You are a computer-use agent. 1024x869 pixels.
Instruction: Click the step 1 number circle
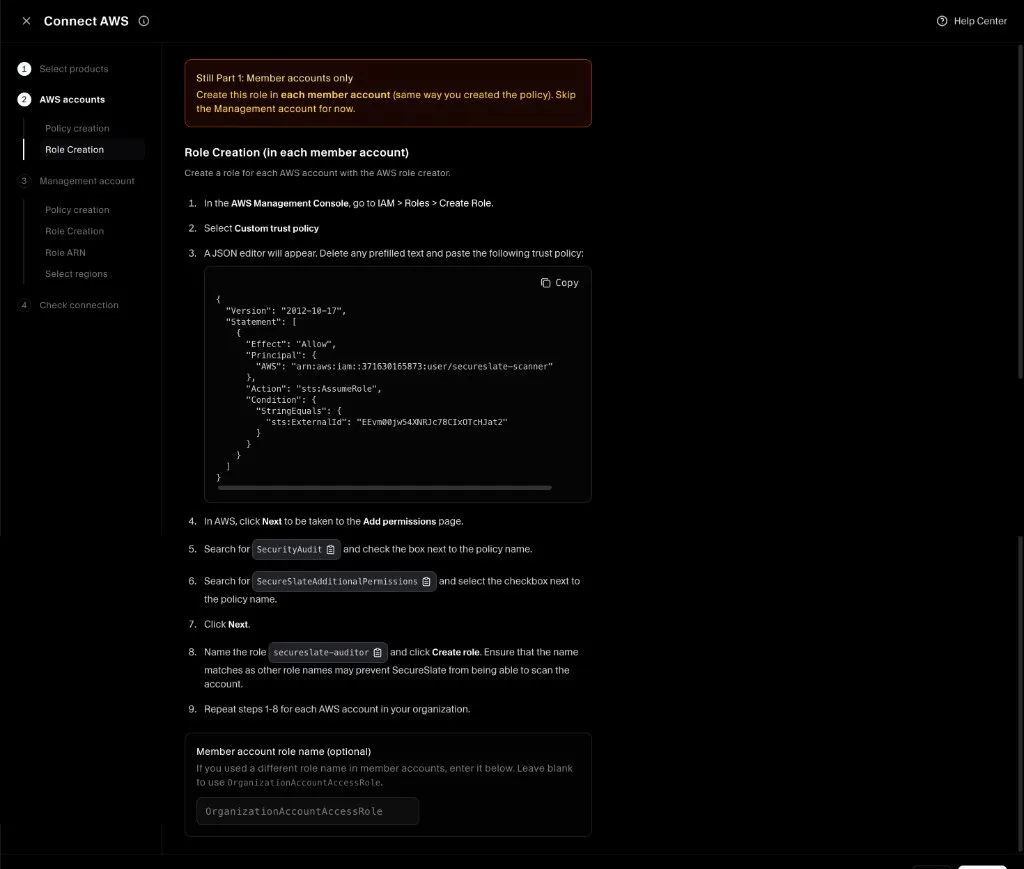(x=24, y=69)
